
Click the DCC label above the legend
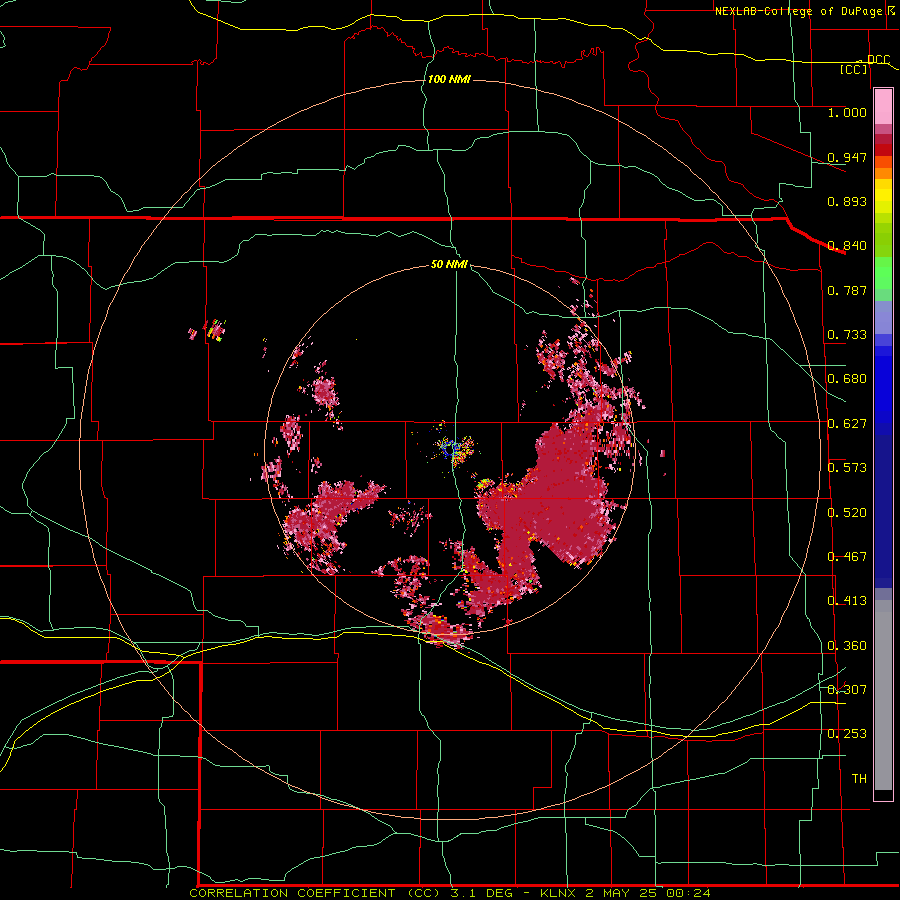pyautogui.click(x=878, y=60)
